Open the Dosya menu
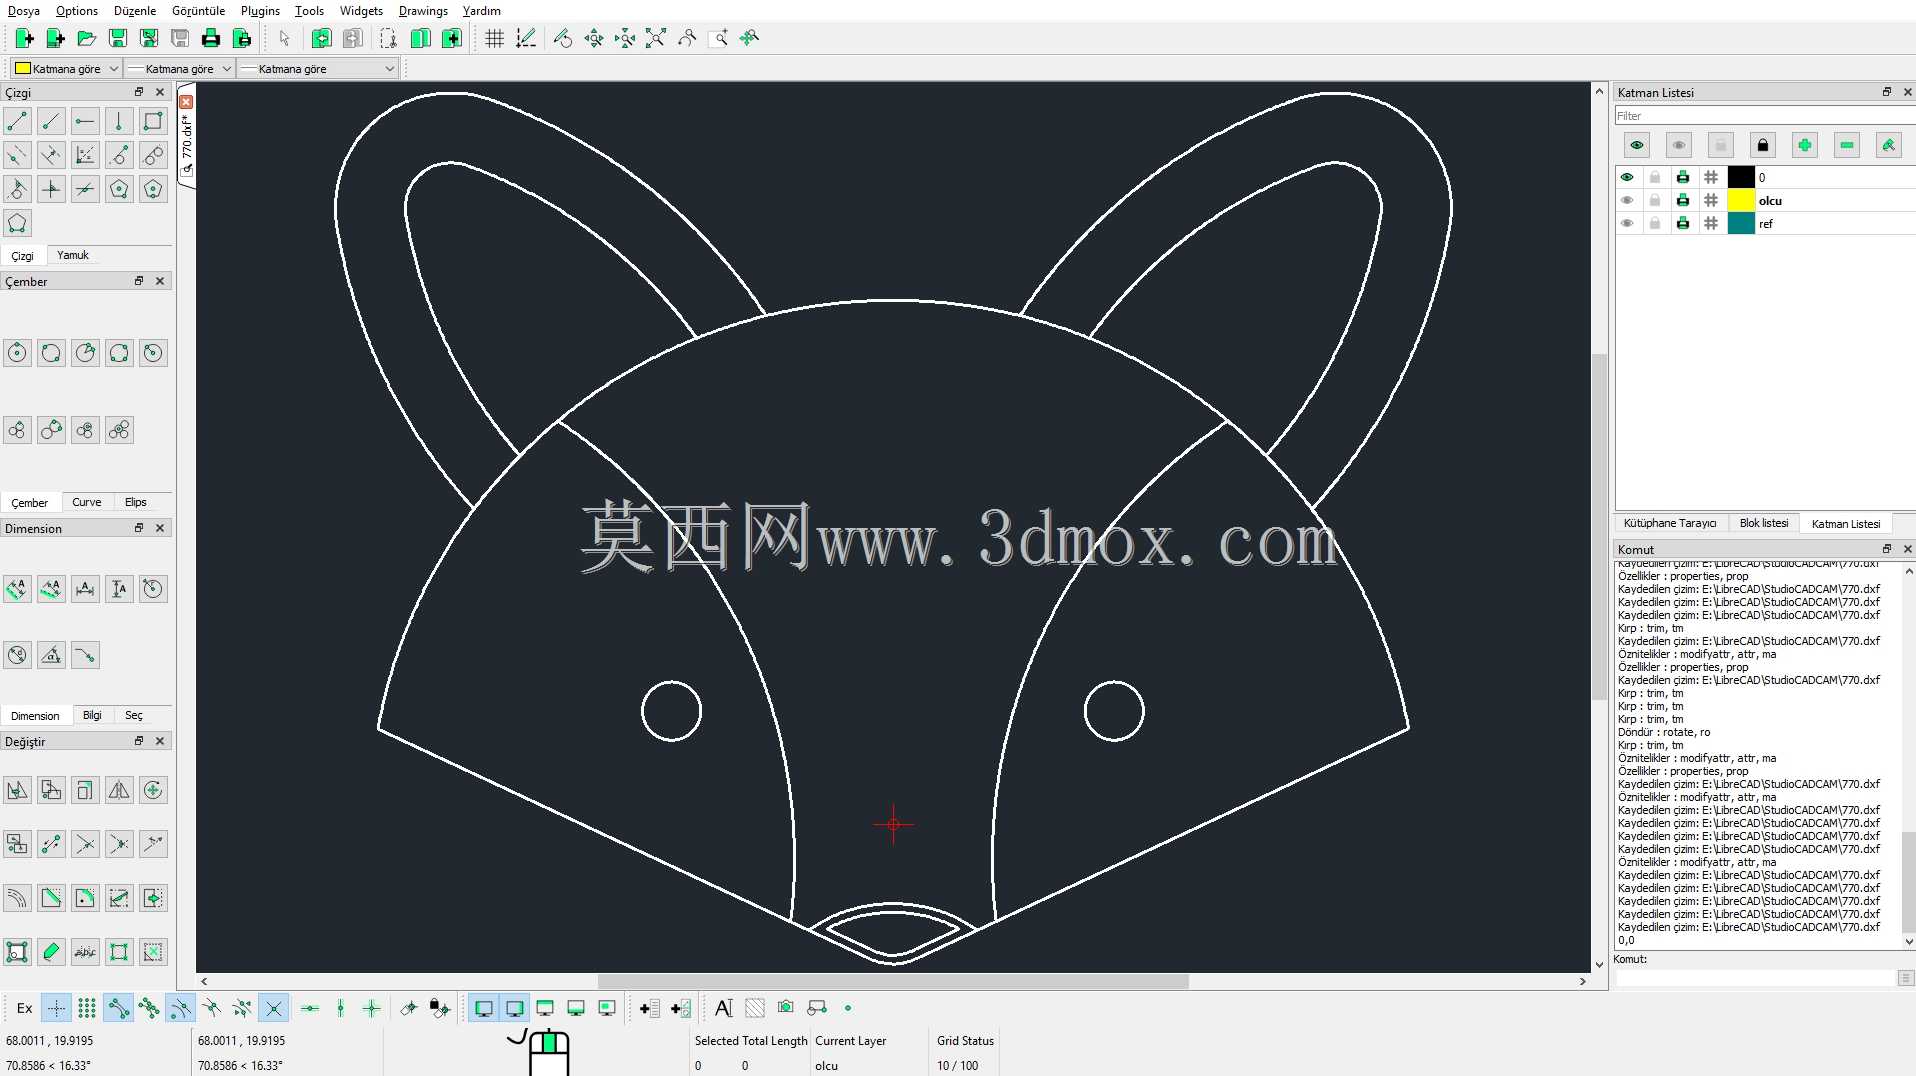Screen dimensions: 1916x1076 pyautogui.click(x=24, y=11)
